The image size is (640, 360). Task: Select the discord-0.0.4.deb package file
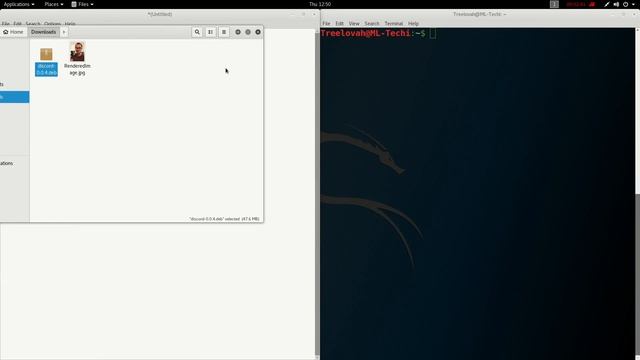[x=46, y=54]
